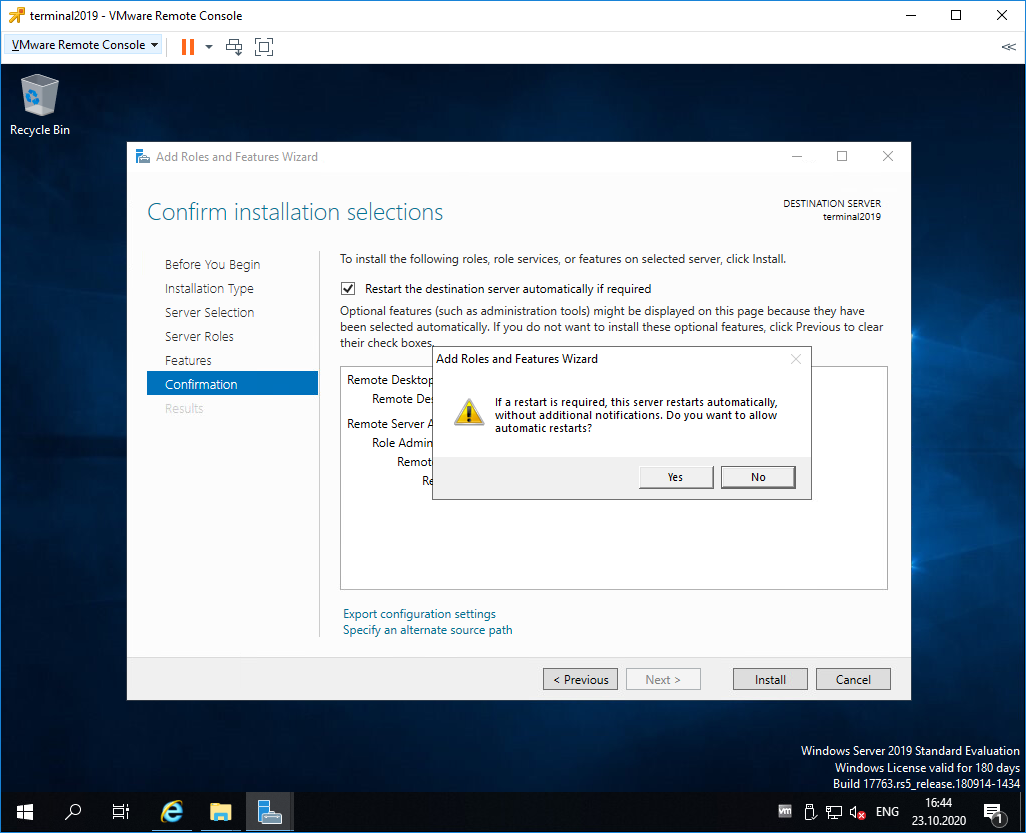Cancel the Add Roles wizard
Viewport: 1026px width, 833px height.
tap(853, 679)
